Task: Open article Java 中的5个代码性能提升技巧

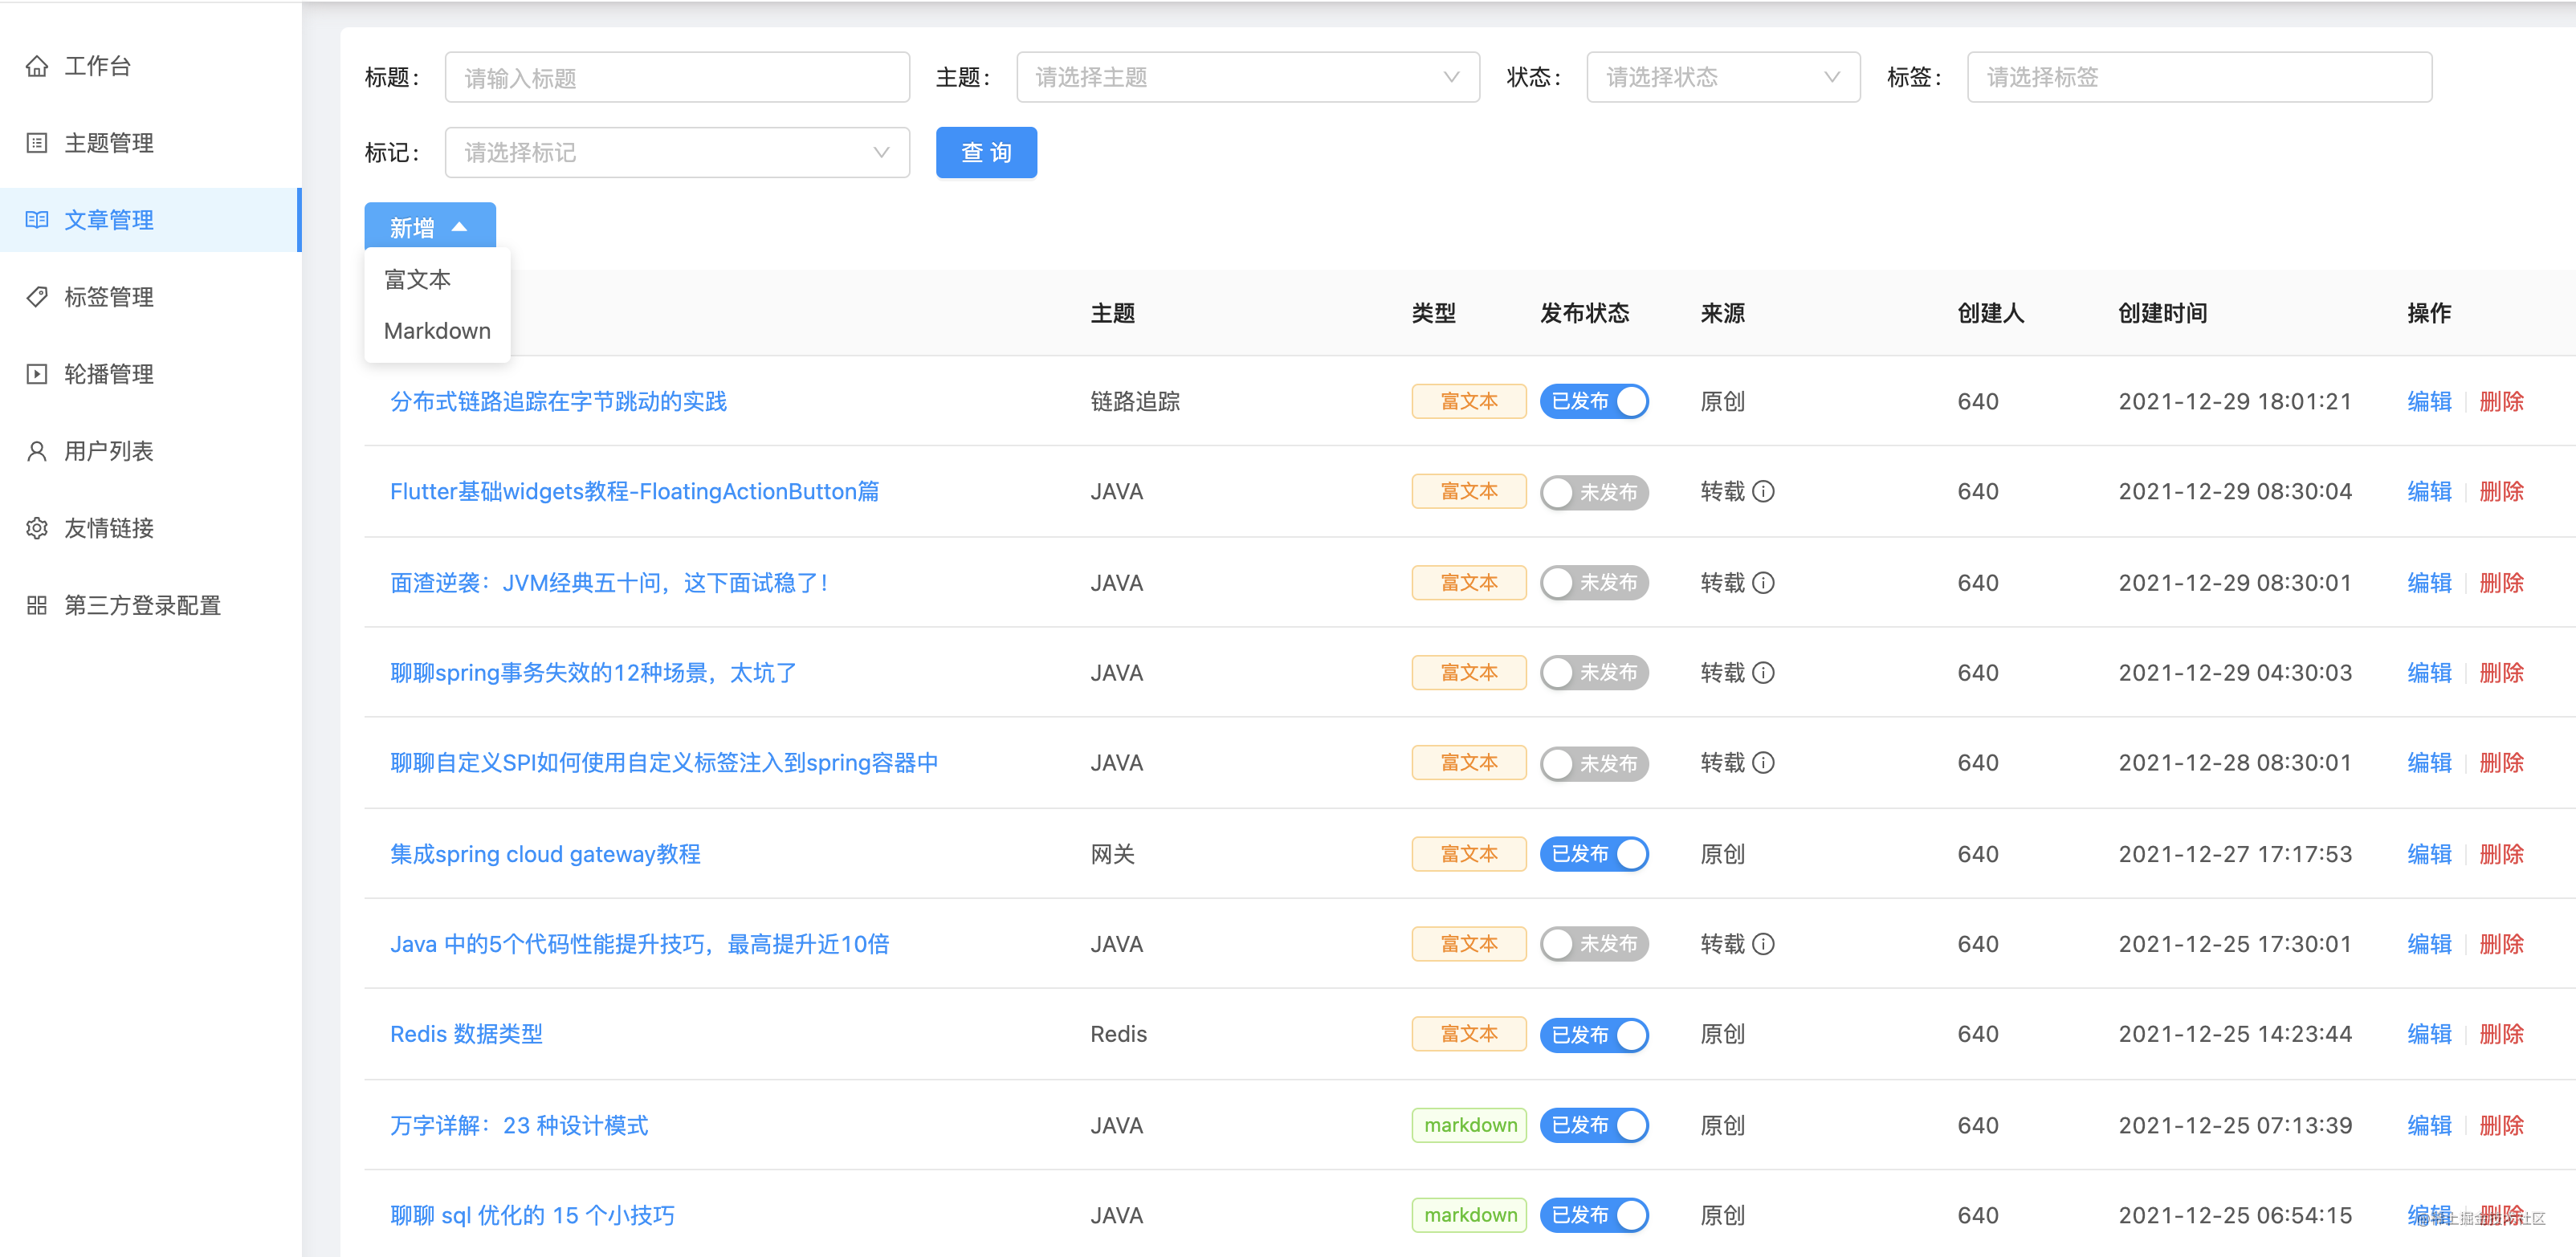Action: pyautogui.click(x=639, y=944)
